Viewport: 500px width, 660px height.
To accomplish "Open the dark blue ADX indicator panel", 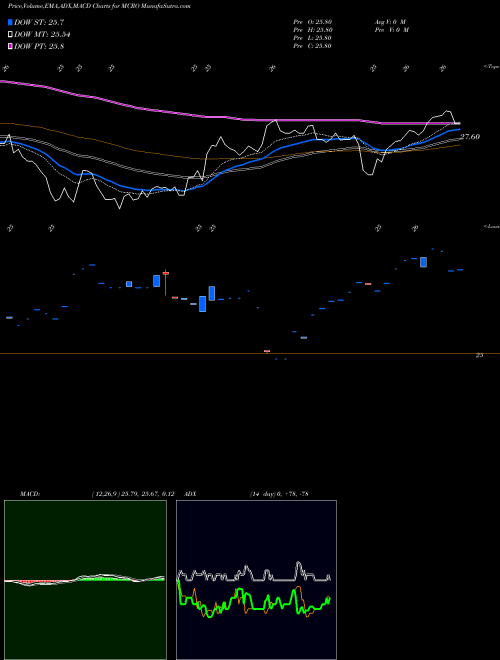I will tap(256, 580).
